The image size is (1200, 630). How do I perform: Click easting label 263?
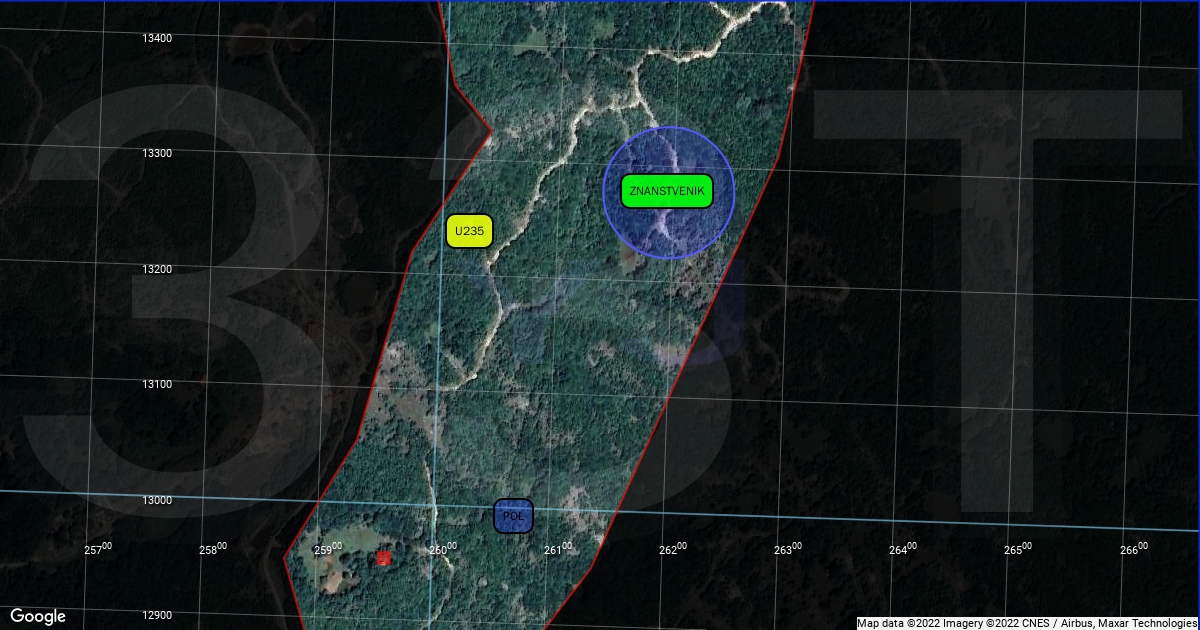(788, 549)
